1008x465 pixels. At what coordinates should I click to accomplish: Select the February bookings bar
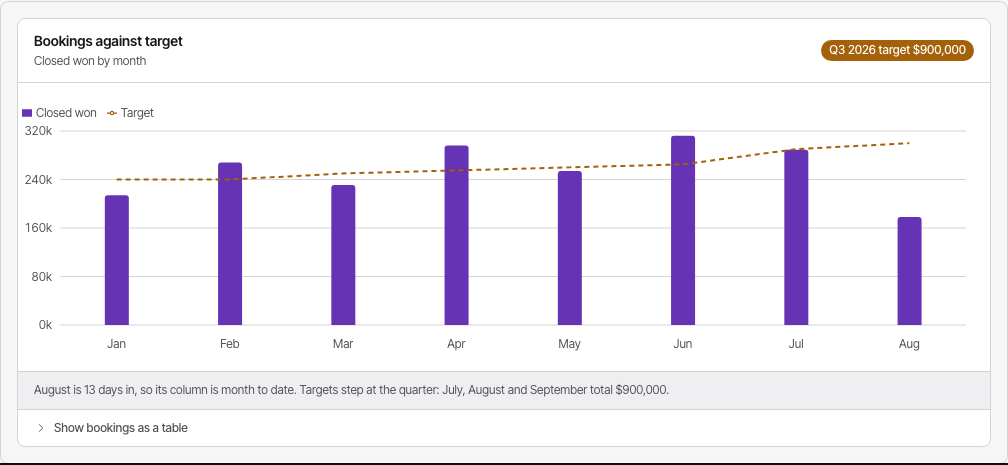pos(230,244)
